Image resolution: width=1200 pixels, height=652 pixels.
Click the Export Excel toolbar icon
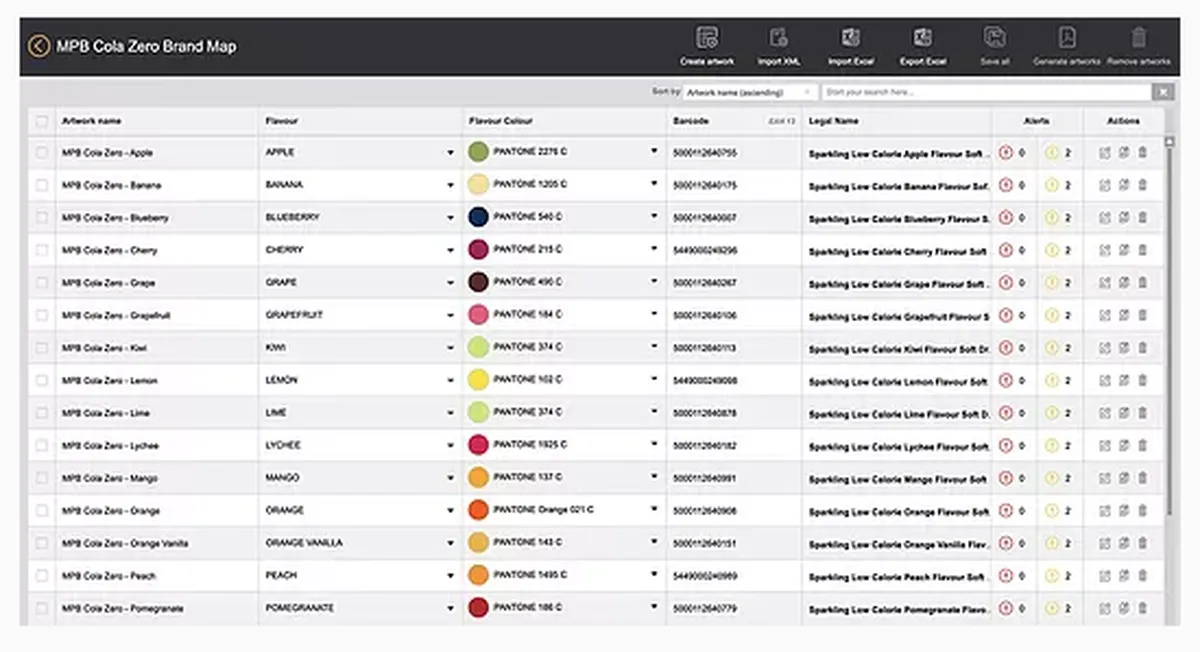tap(922, 38)
